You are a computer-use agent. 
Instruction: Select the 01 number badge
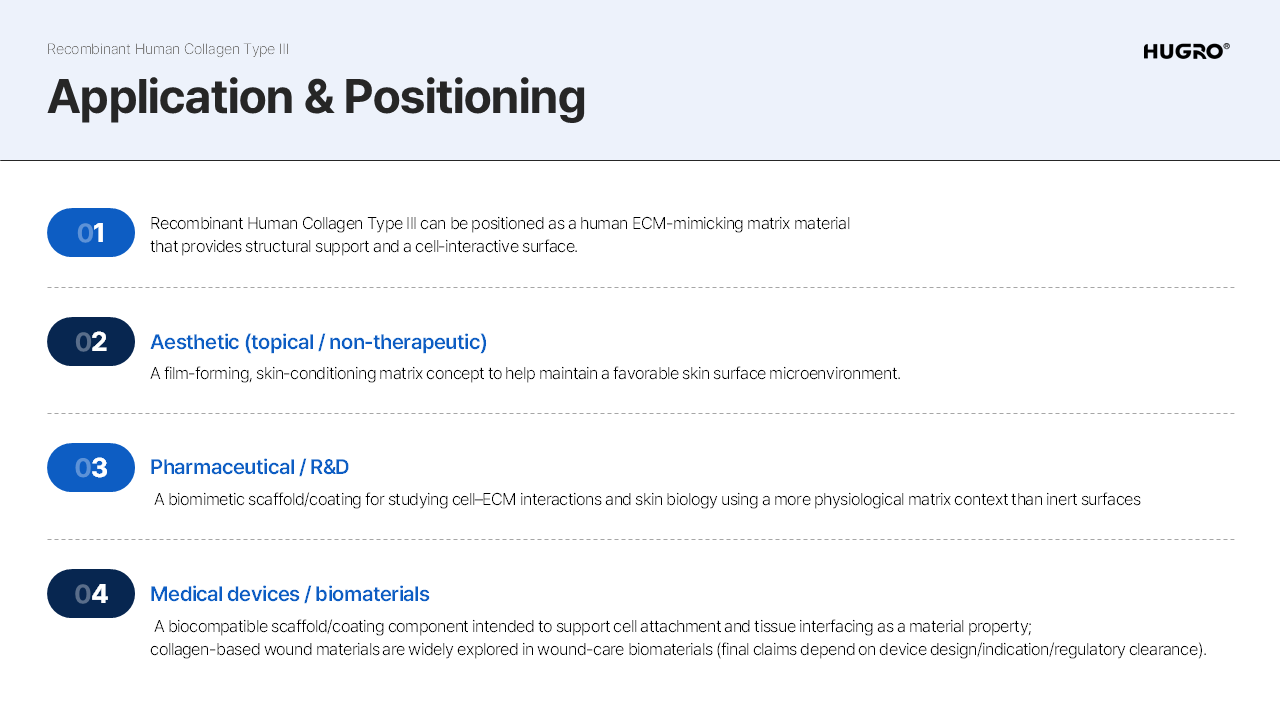91,233
